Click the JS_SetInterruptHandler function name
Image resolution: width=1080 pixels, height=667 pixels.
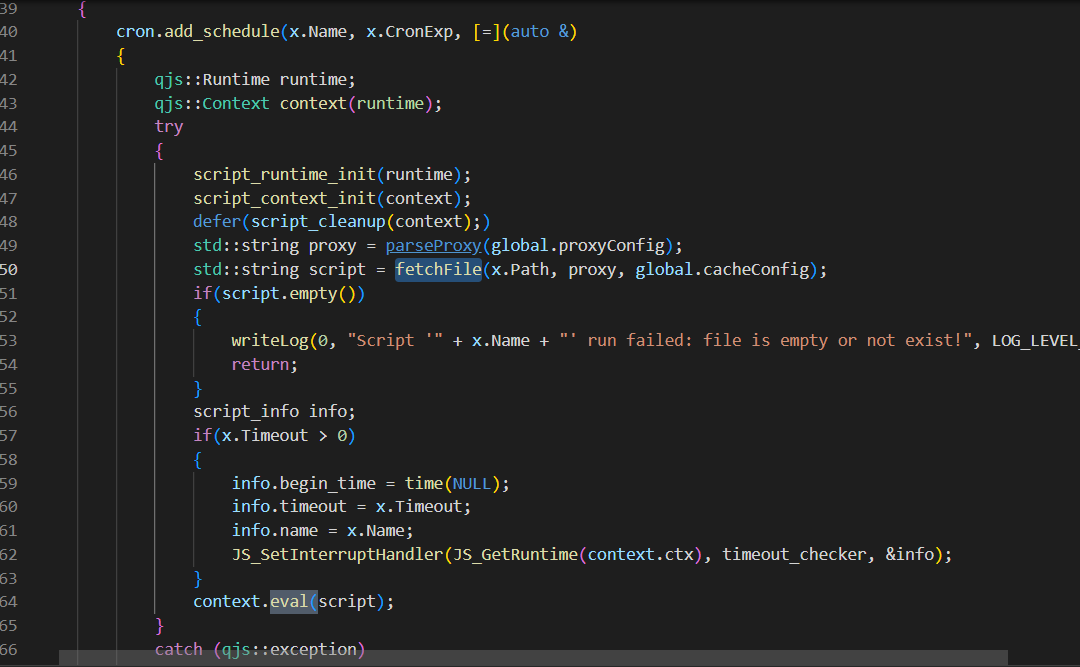(337, 554)
